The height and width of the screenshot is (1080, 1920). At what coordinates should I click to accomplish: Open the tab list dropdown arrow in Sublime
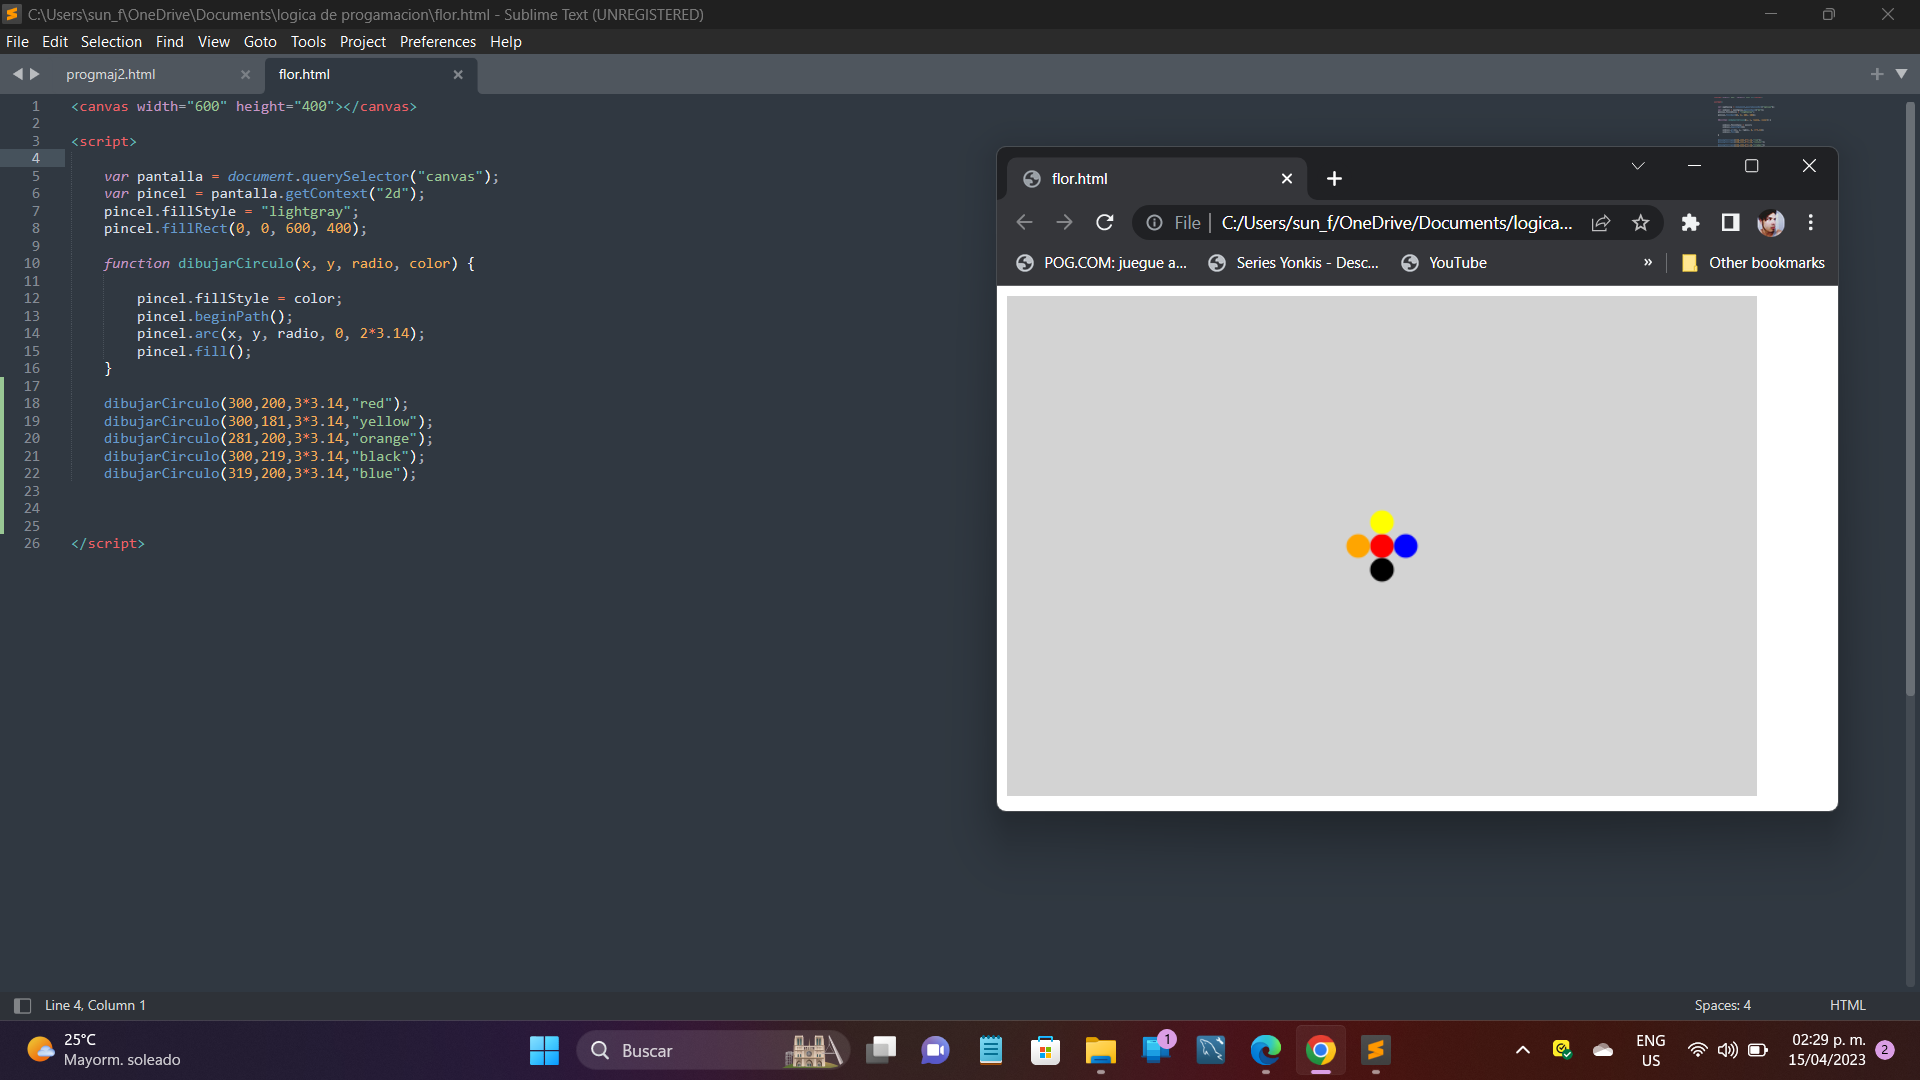point(1901,74)
